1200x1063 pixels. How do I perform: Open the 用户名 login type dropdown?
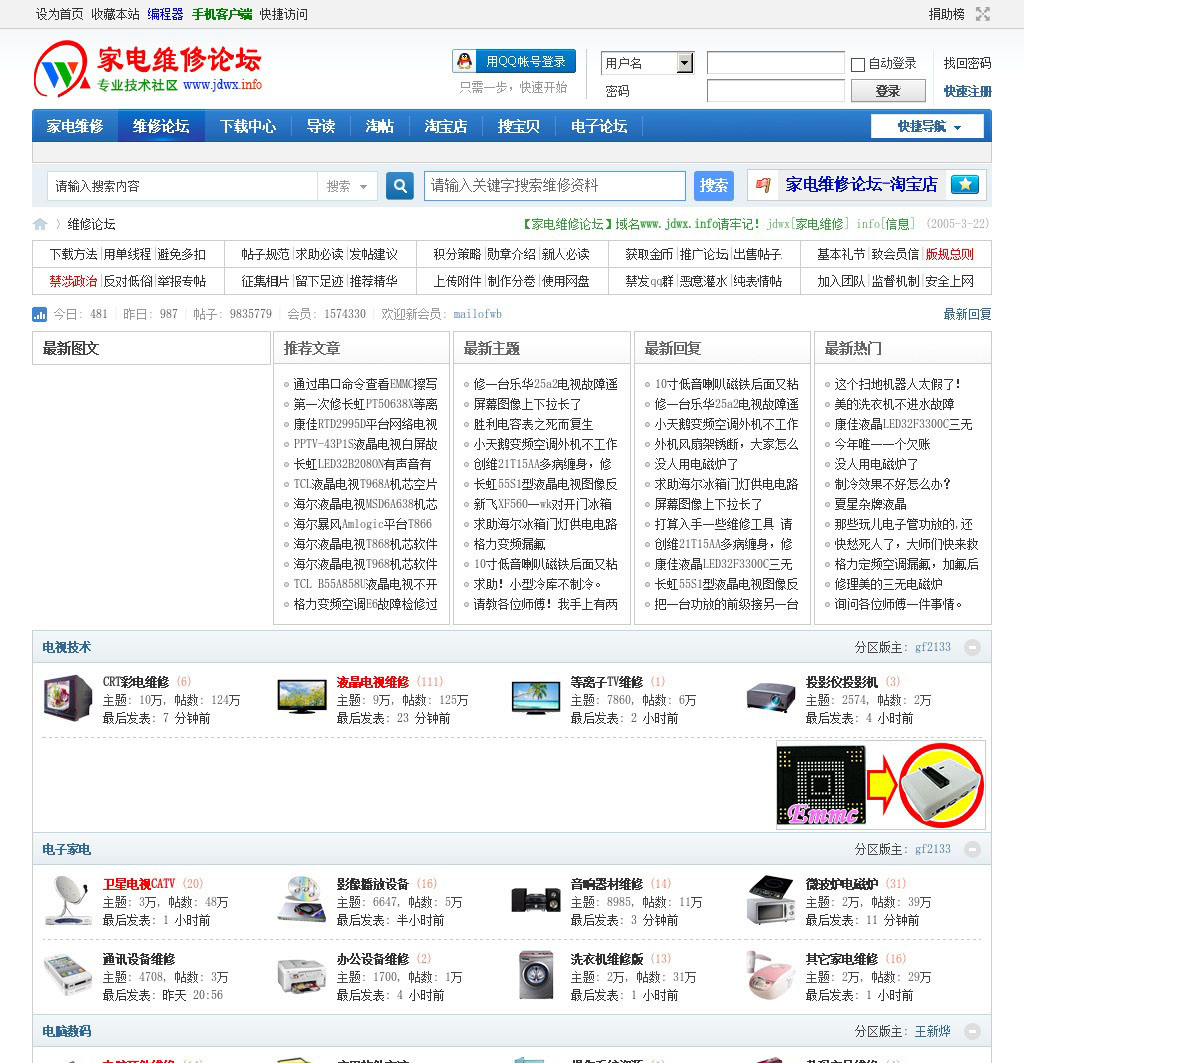point(684,63)
